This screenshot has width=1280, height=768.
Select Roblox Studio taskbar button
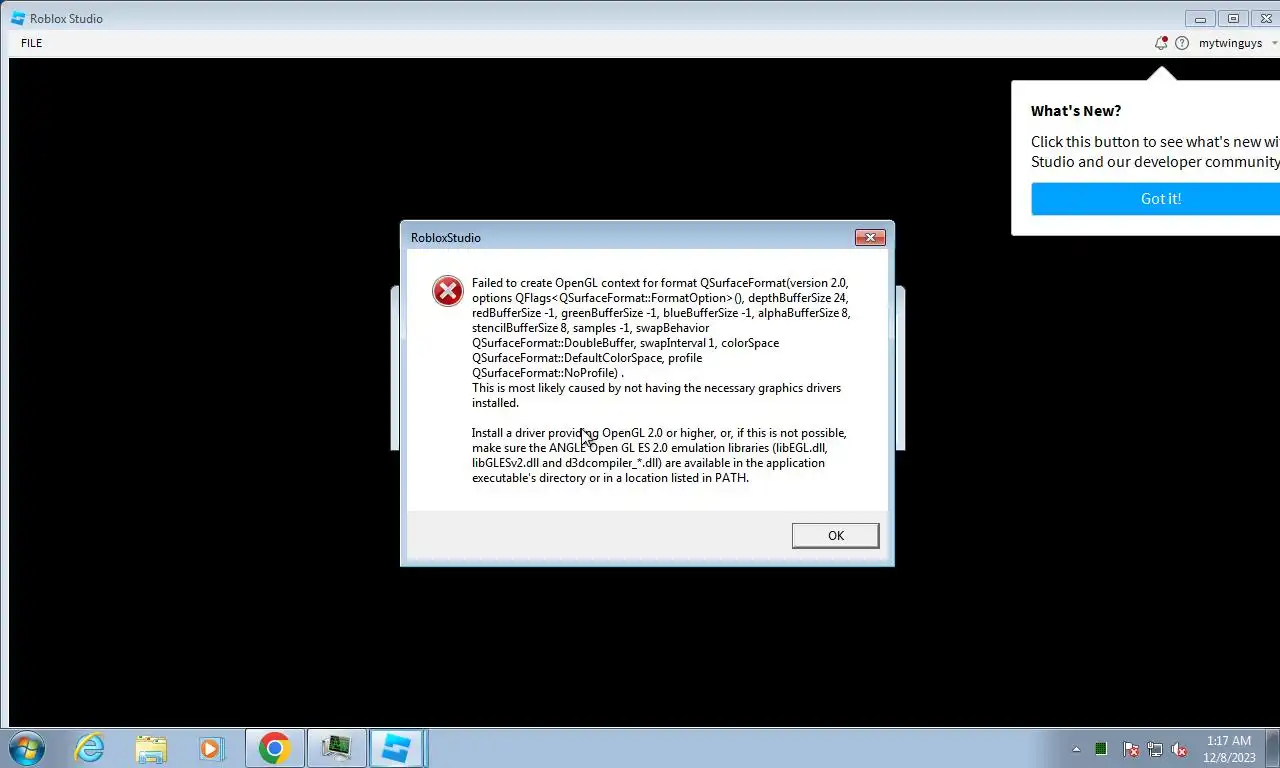click(x=398, y=748)
